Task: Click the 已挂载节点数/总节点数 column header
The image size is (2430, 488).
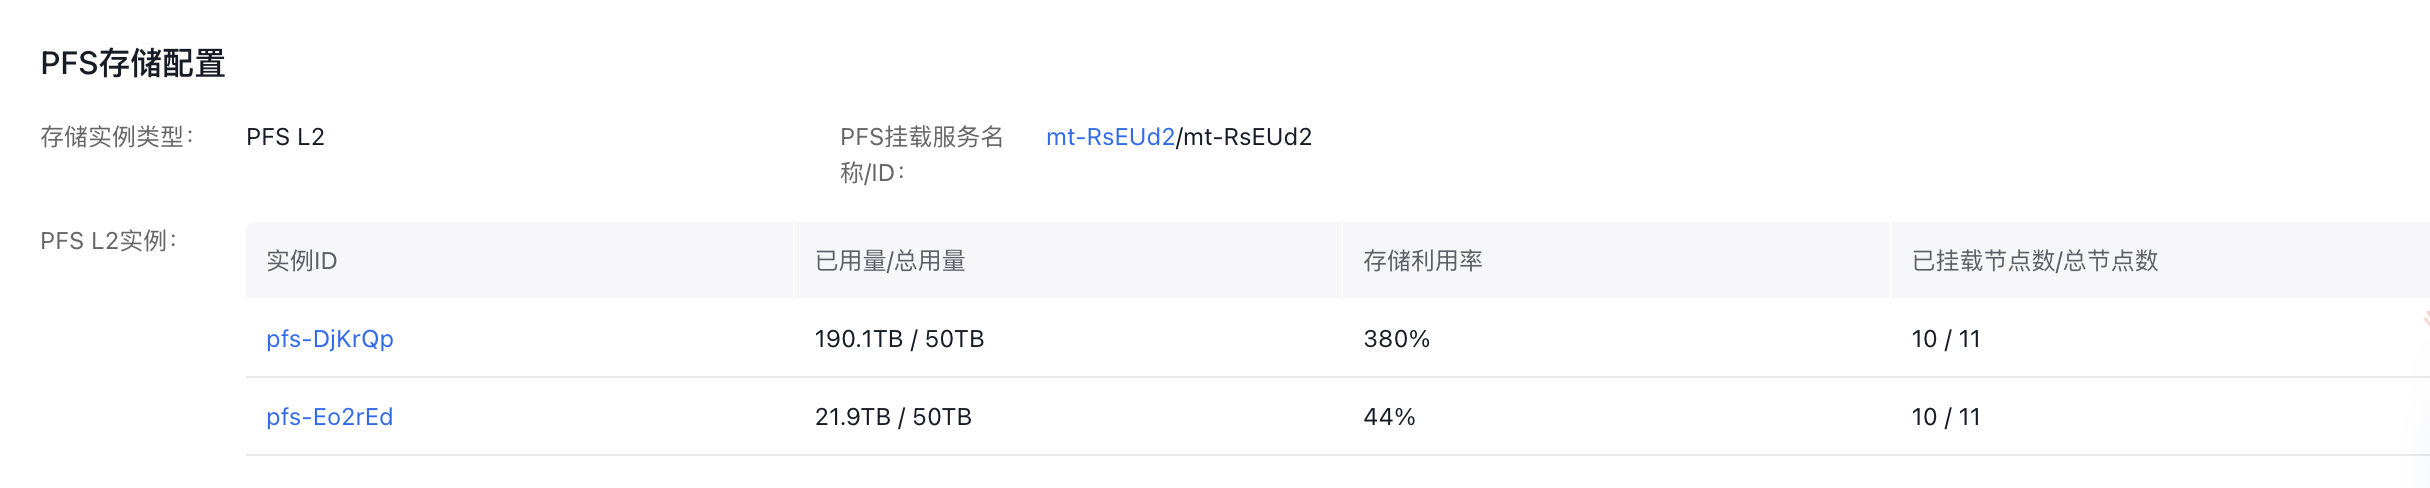Action: coord(2034,261)
